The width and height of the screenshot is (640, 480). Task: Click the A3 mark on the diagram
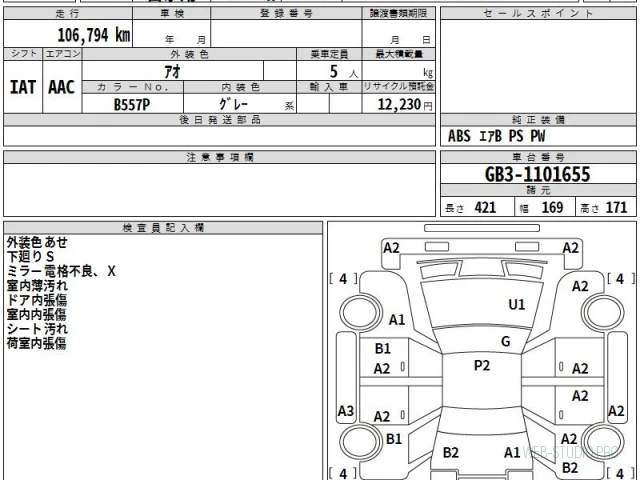coord(346,411)
